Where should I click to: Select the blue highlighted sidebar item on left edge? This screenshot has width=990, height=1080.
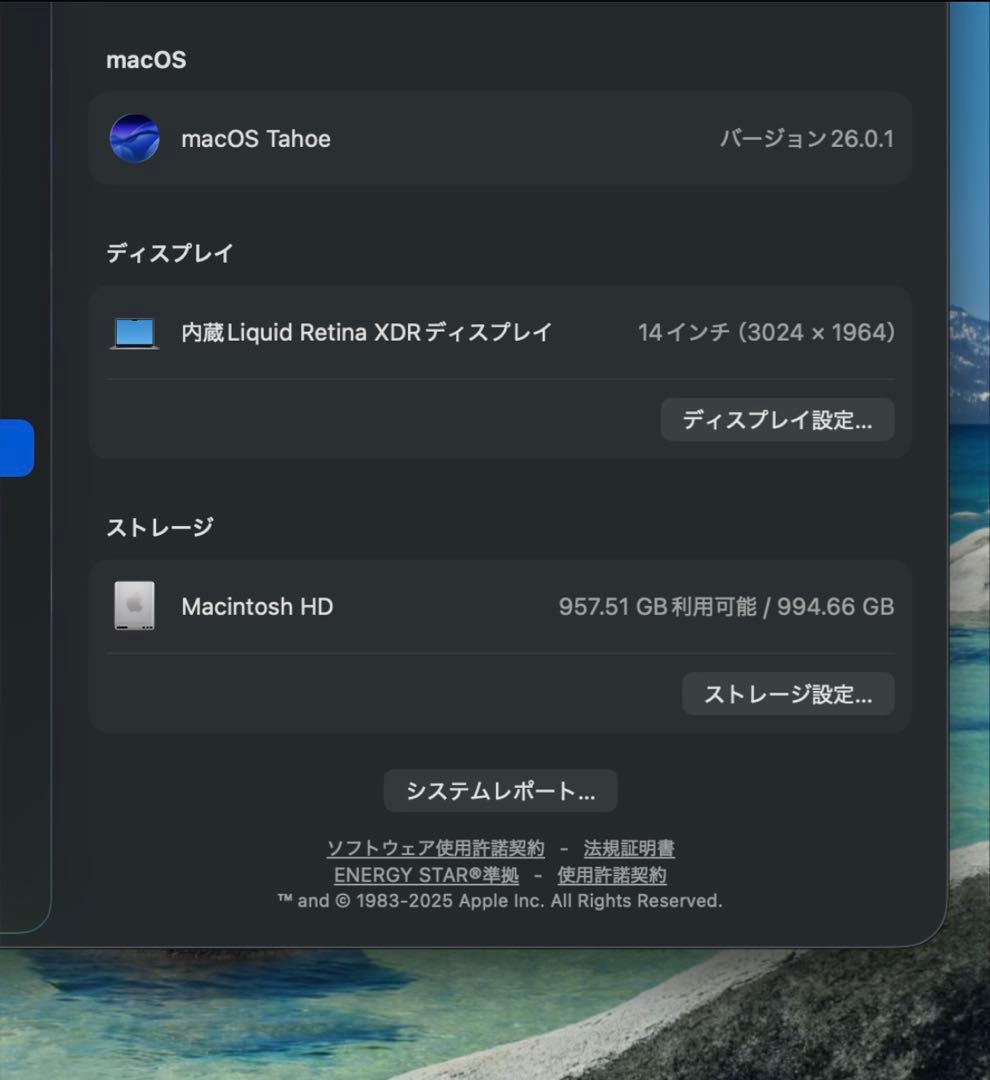coord(17,446)
